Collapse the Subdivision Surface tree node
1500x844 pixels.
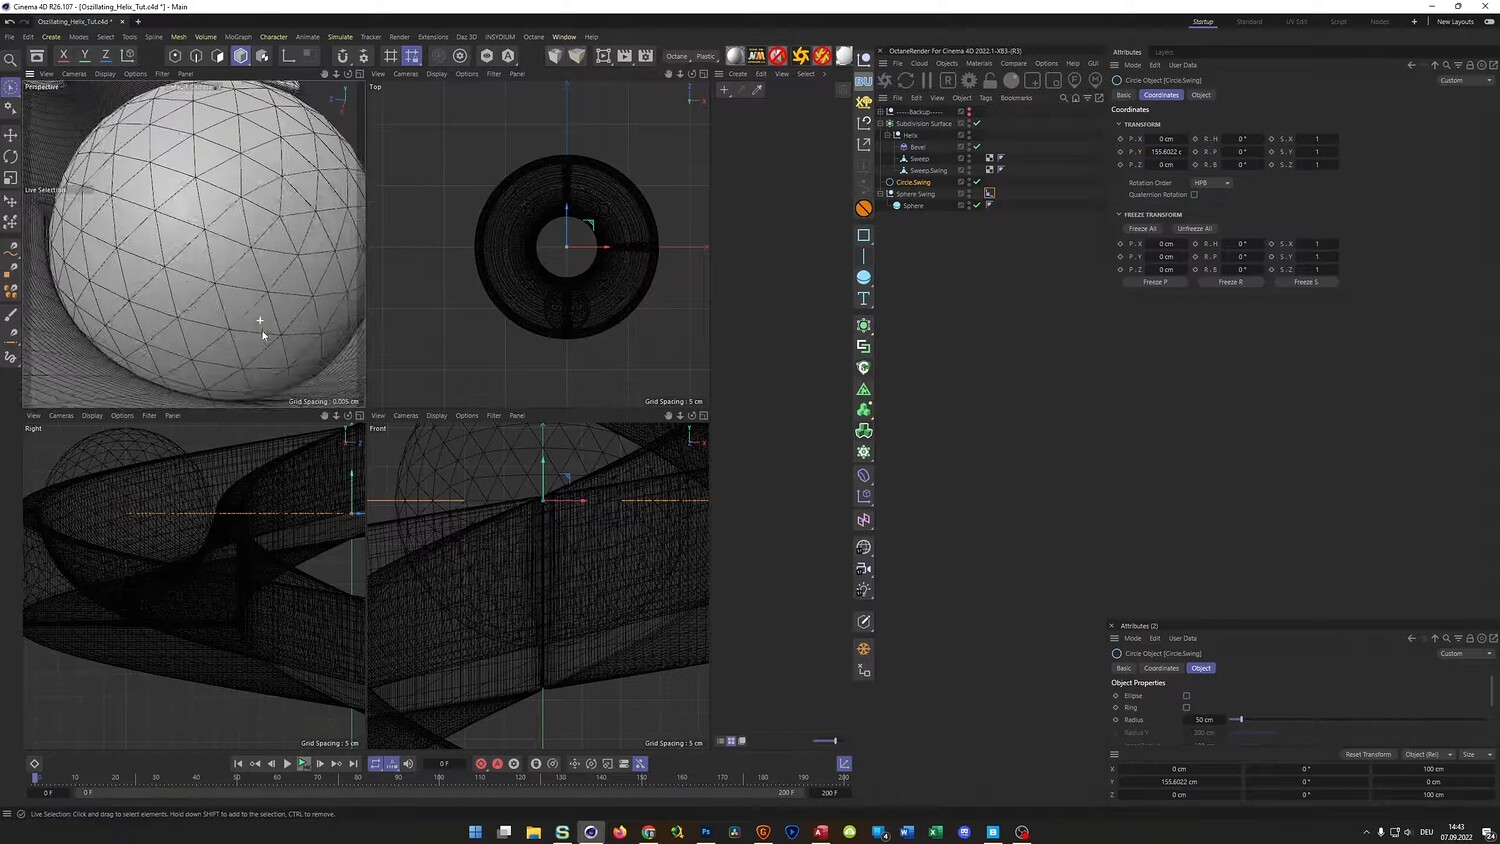pos(881,124)
